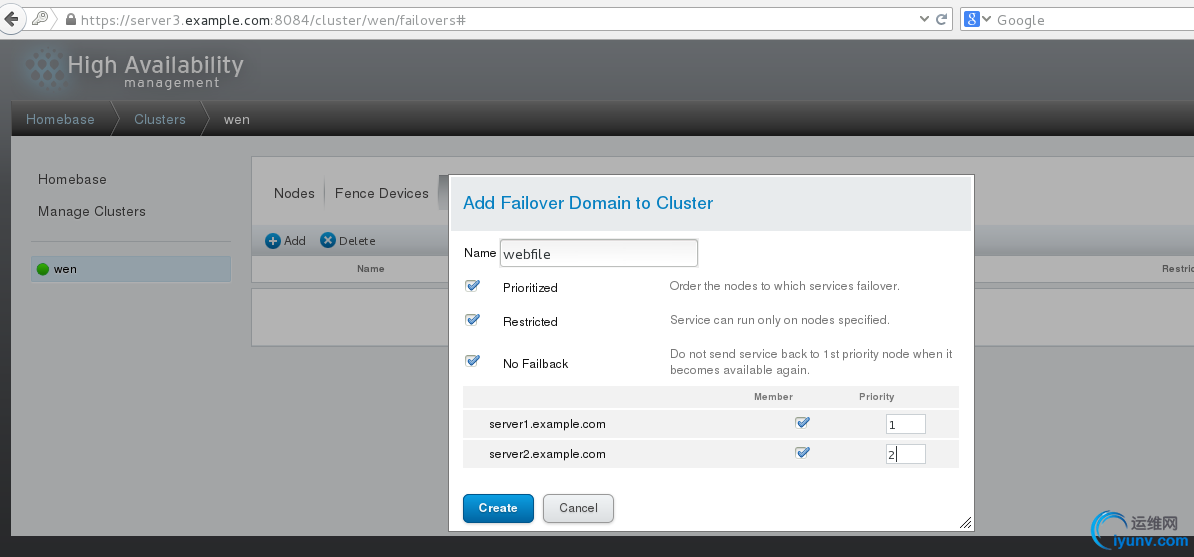Screen dimensions: 1194x557
Task: Click the Prioritized label text
Action: [530, 288]
